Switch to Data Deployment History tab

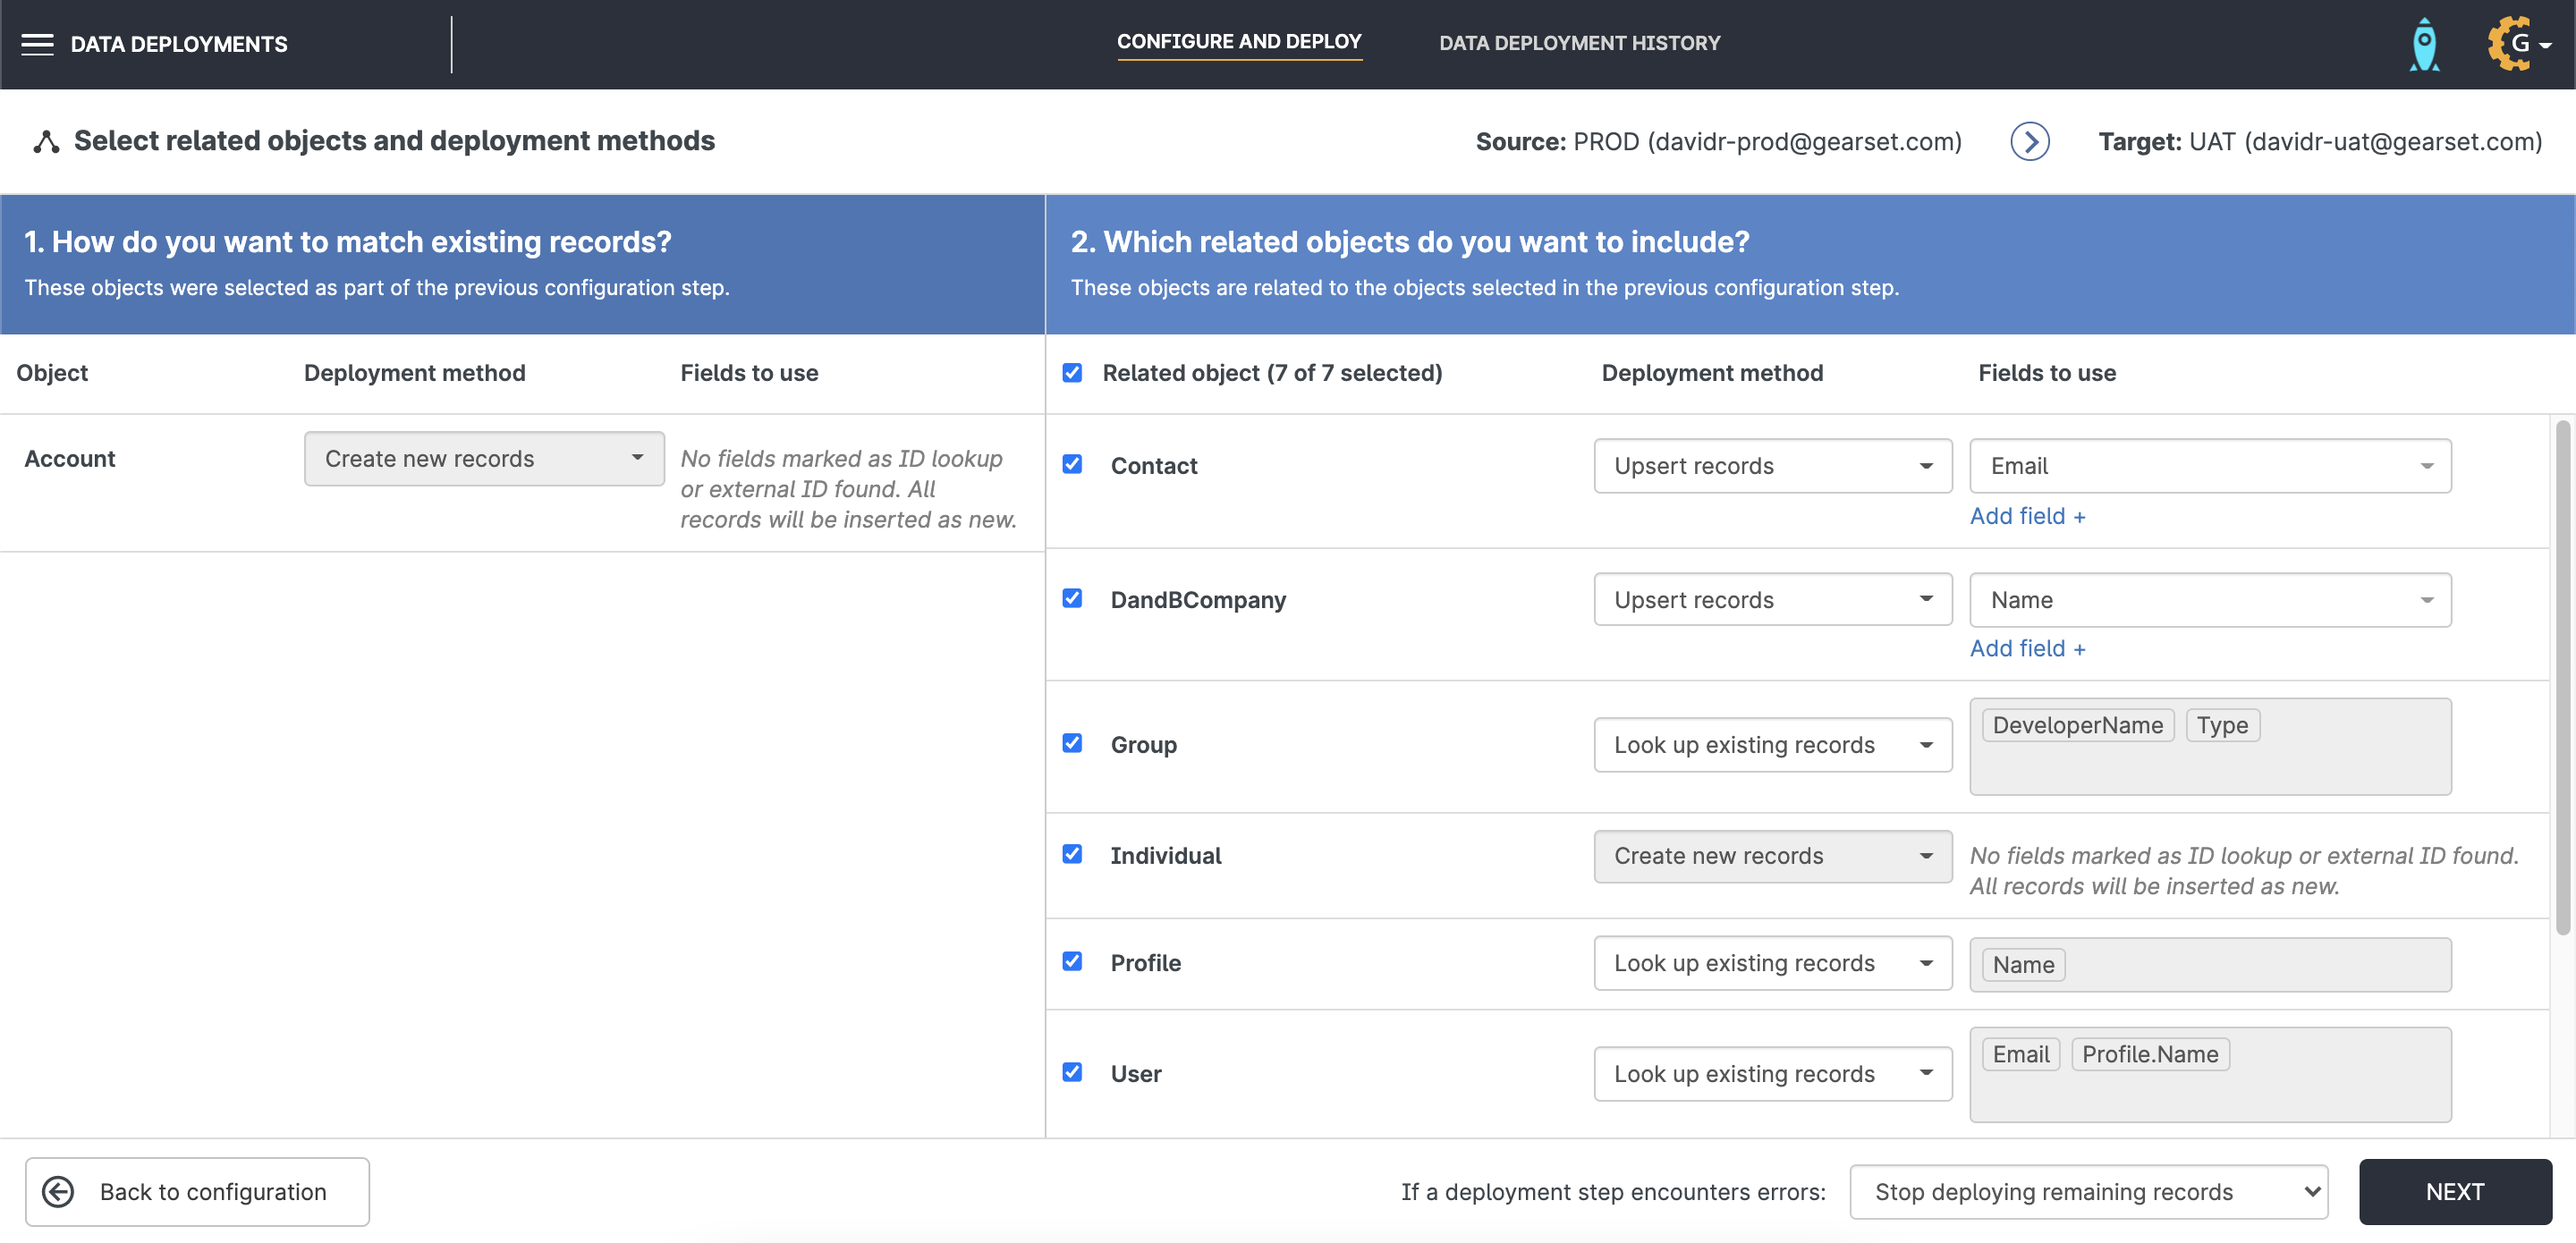coord(1579,43)
